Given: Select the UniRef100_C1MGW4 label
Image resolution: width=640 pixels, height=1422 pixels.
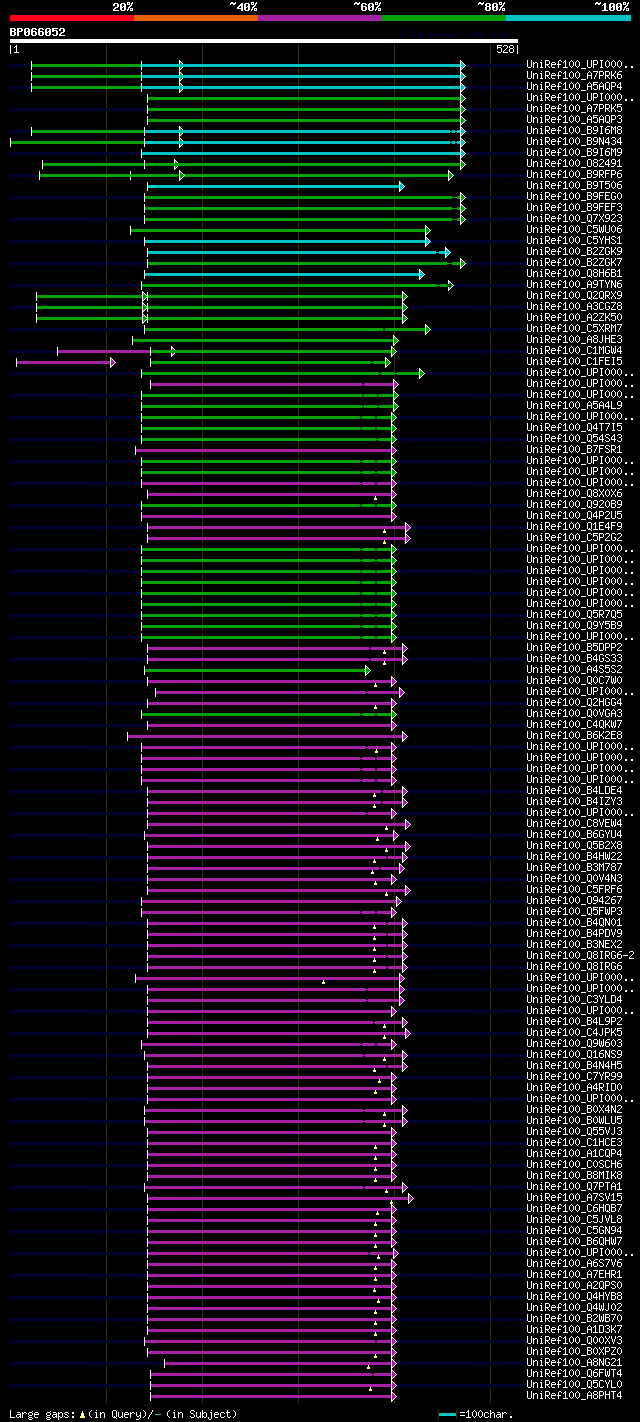Looking at the screenshot, I should coord(574,350).
